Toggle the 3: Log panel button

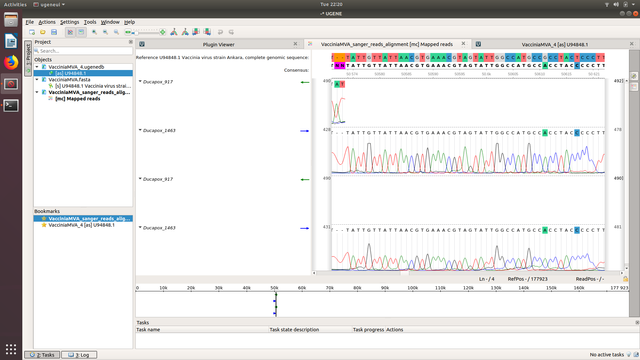(79, 355)
